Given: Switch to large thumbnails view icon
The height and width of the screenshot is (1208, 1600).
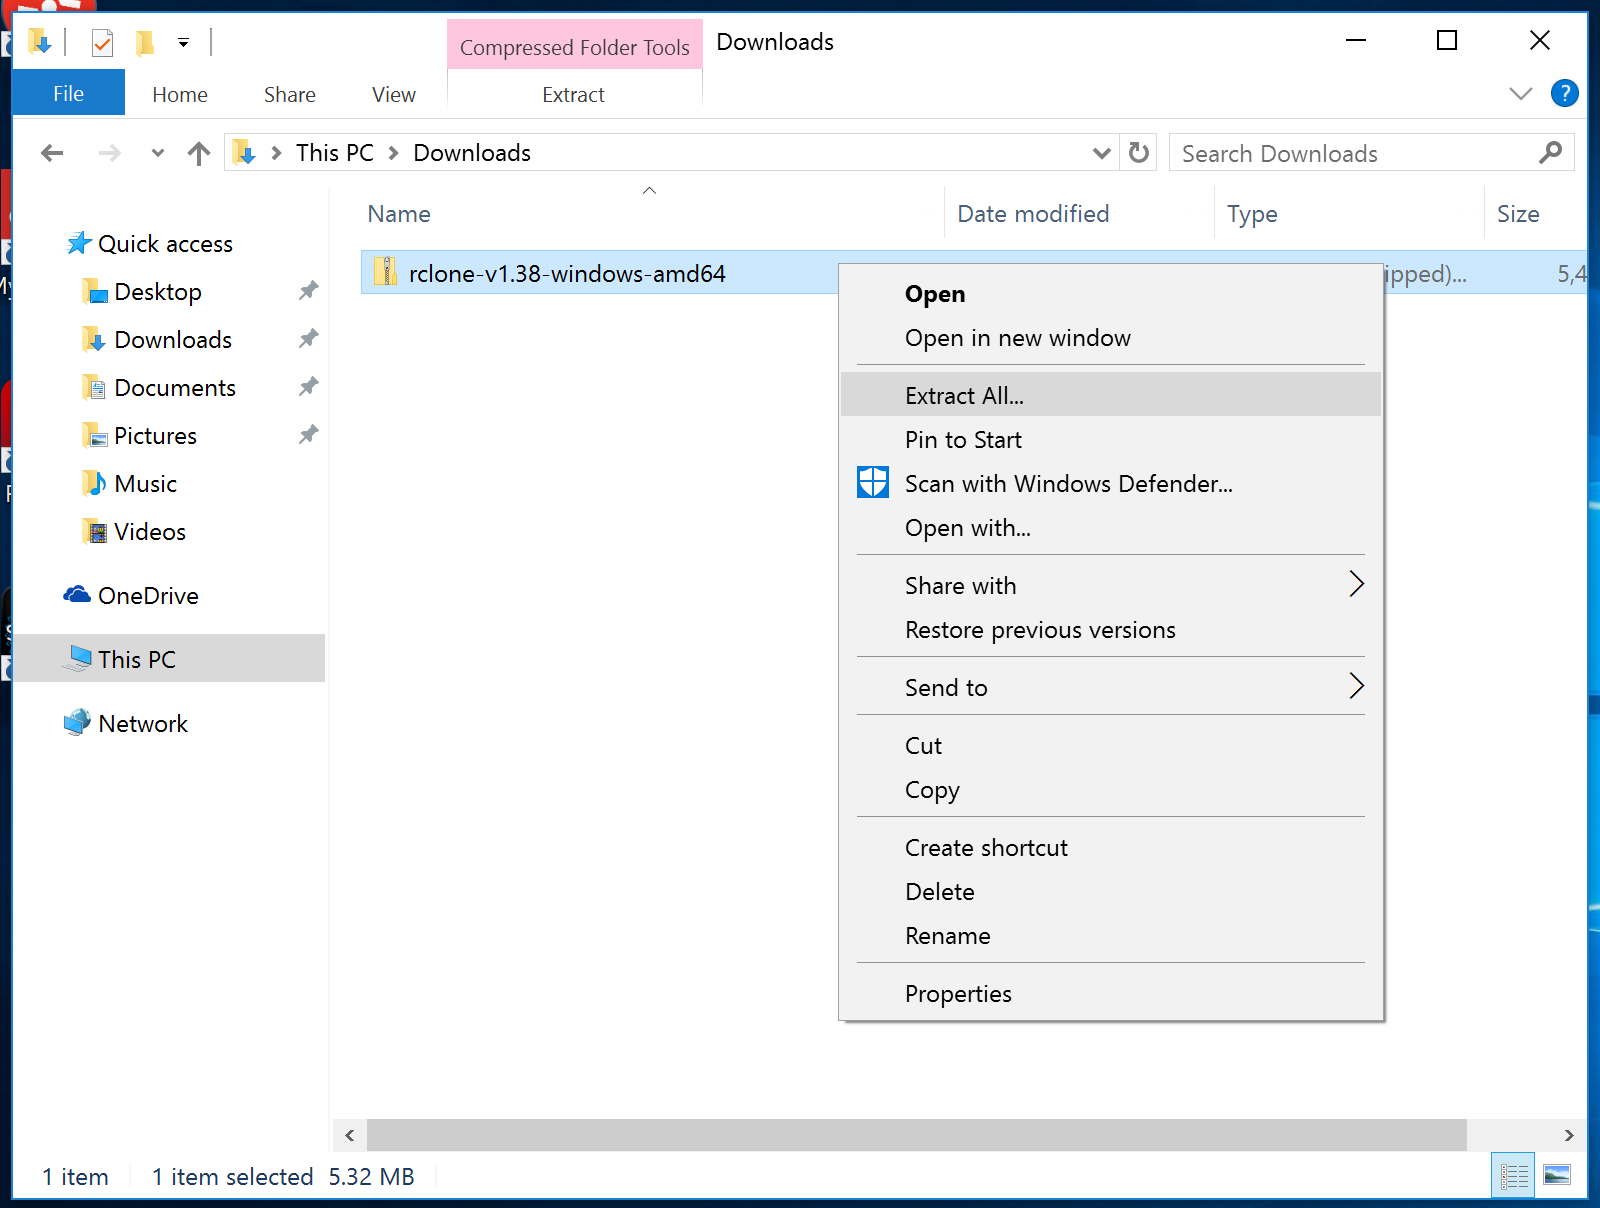Looking at the screenshot, I should [x=1557, y=1175].
